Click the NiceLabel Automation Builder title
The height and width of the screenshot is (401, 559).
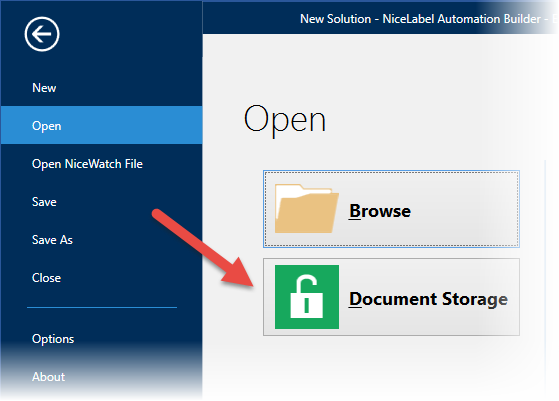pos(461,19)
